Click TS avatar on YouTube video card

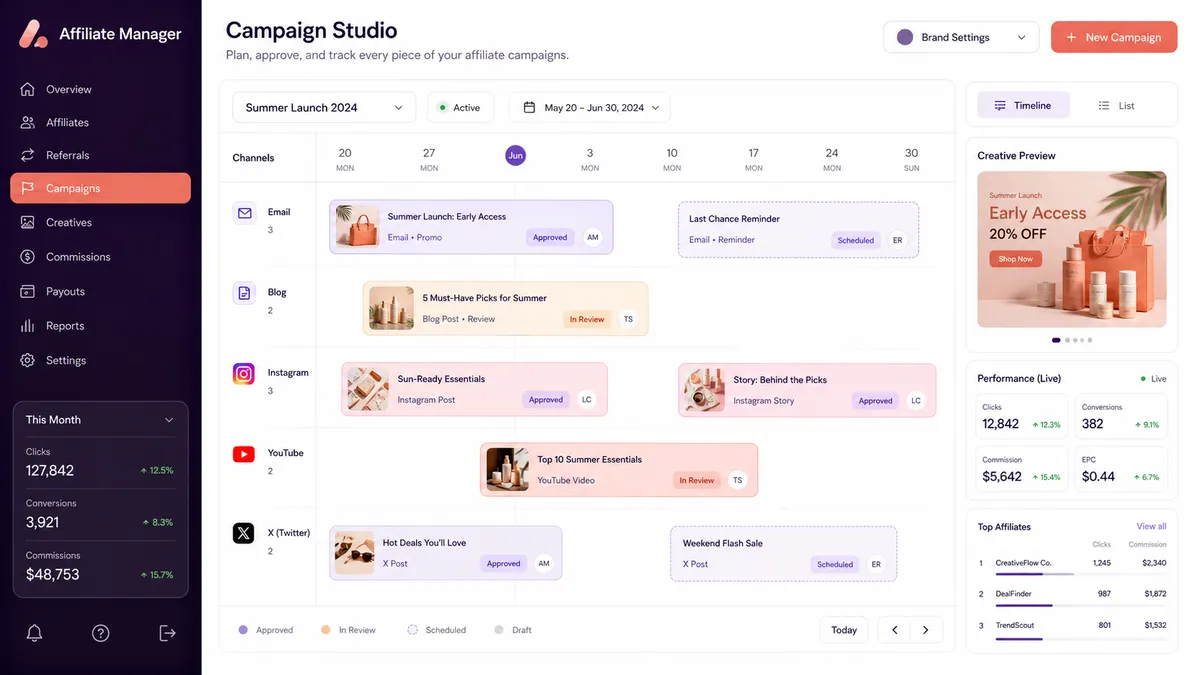(738, 480)
